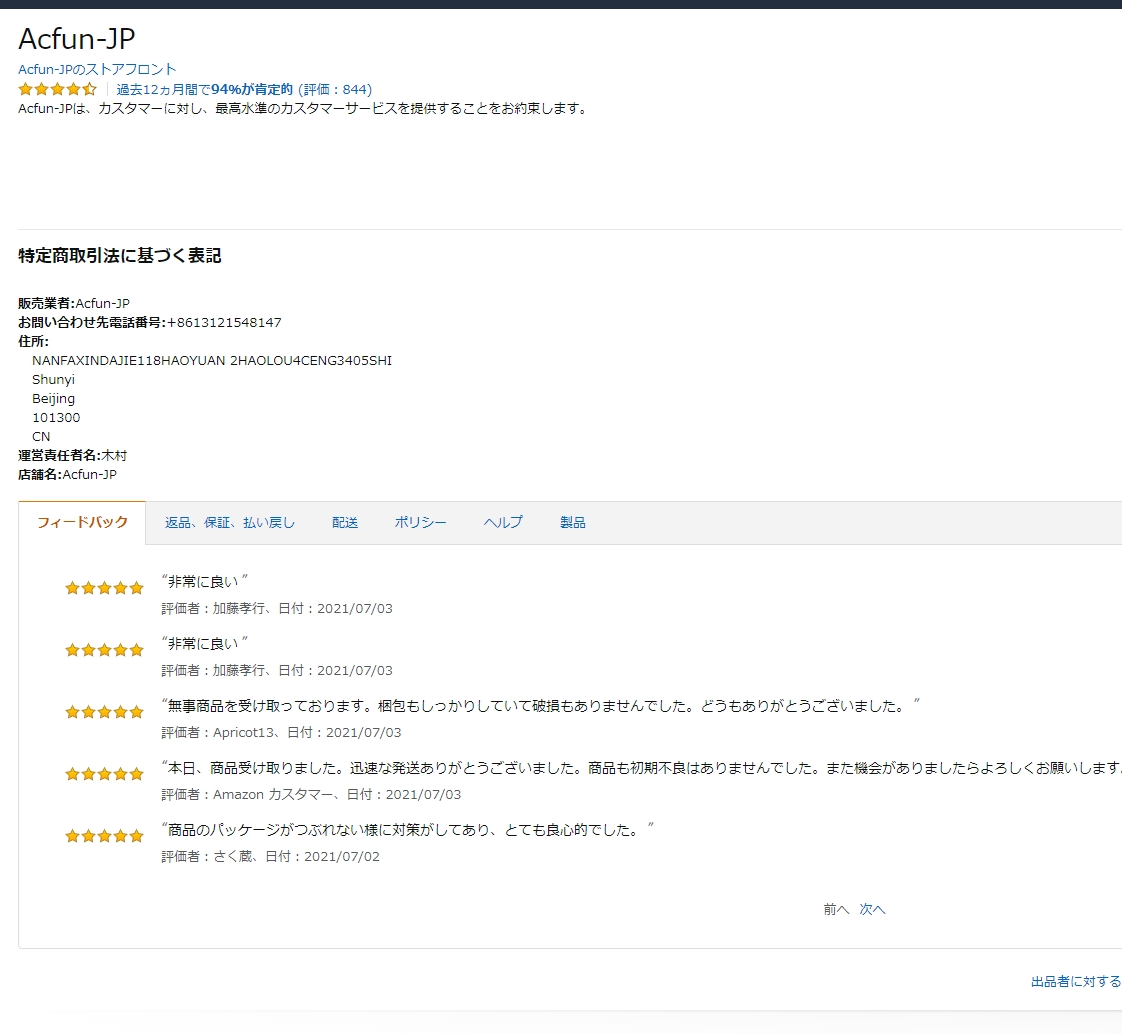Click the star icons beside Apricot13's review
The width and height of the screenshot is (1122, 1034).
tap(104, 712)
